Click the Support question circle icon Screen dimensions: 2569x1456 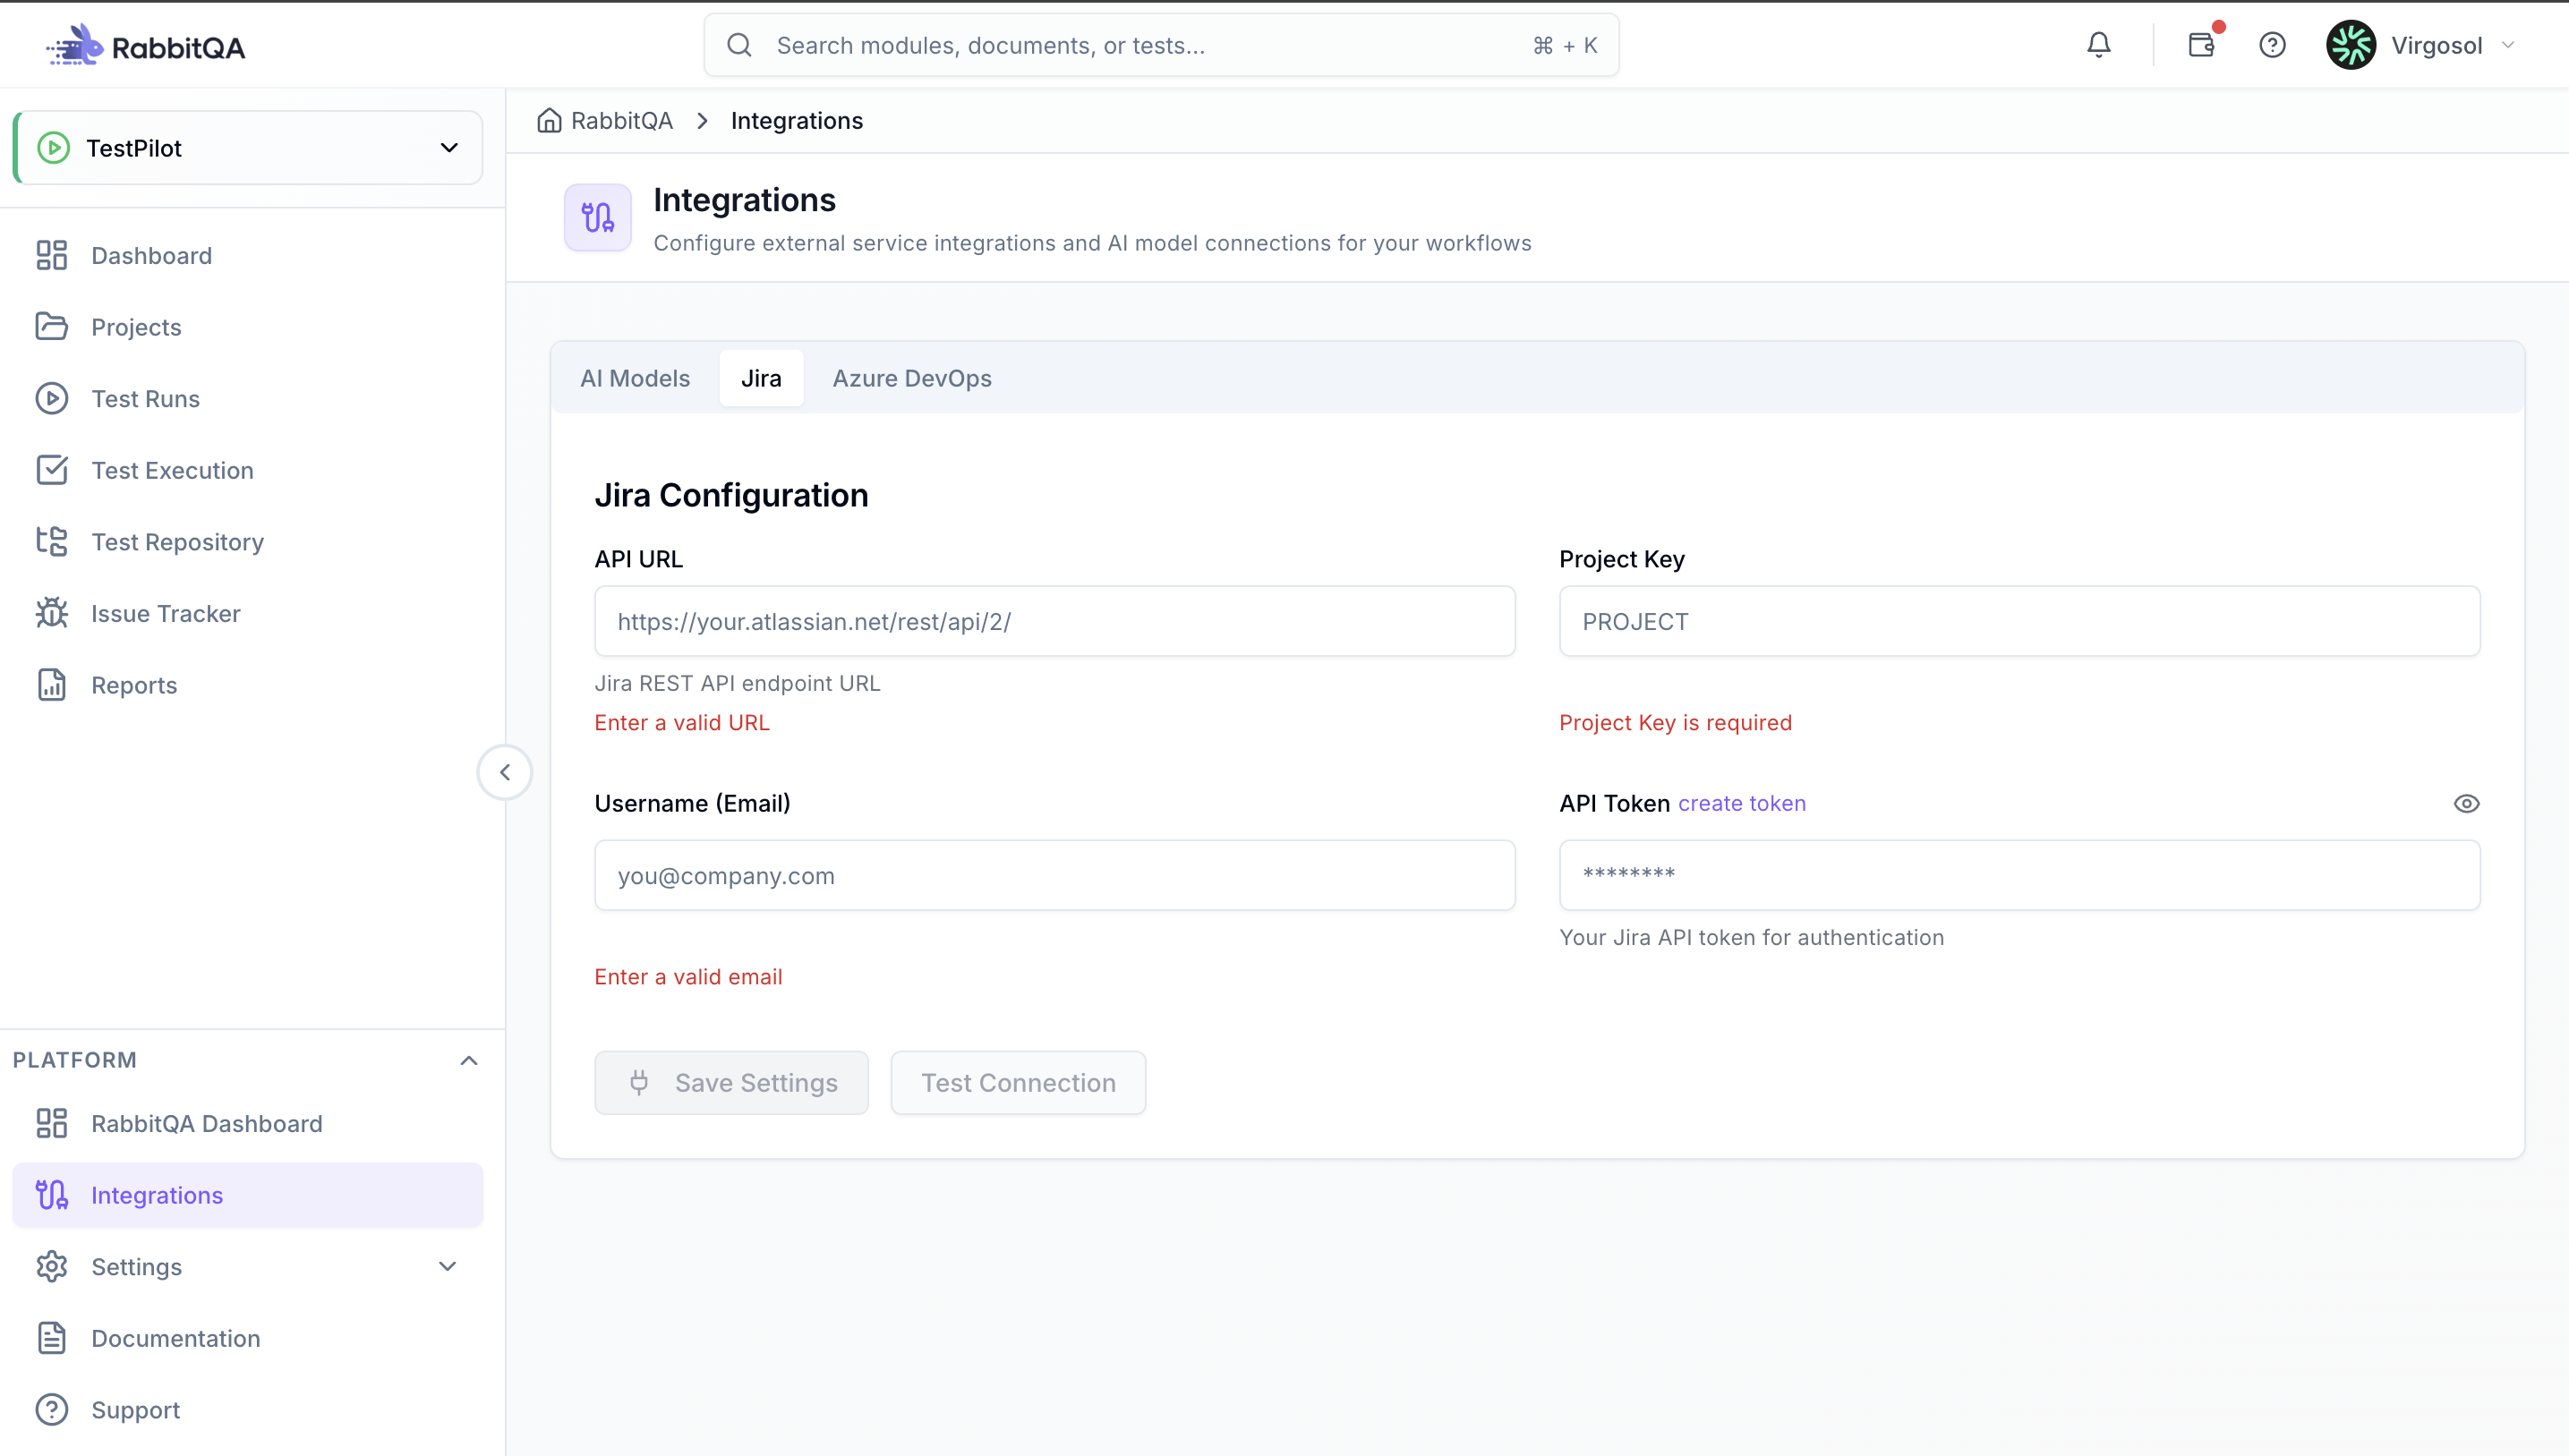(x=52, y=1410)
